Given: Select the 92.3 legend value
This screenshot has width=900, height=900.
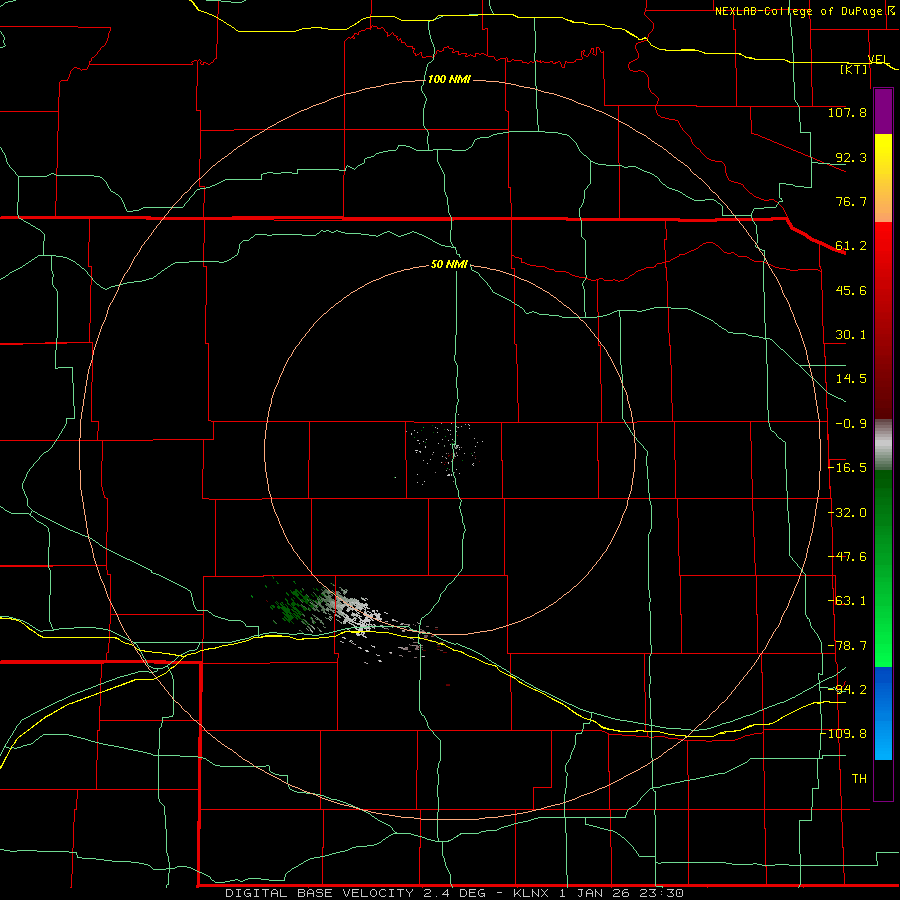Looking at the screenshot, I should pyautogui.click(x=851, y=157).
